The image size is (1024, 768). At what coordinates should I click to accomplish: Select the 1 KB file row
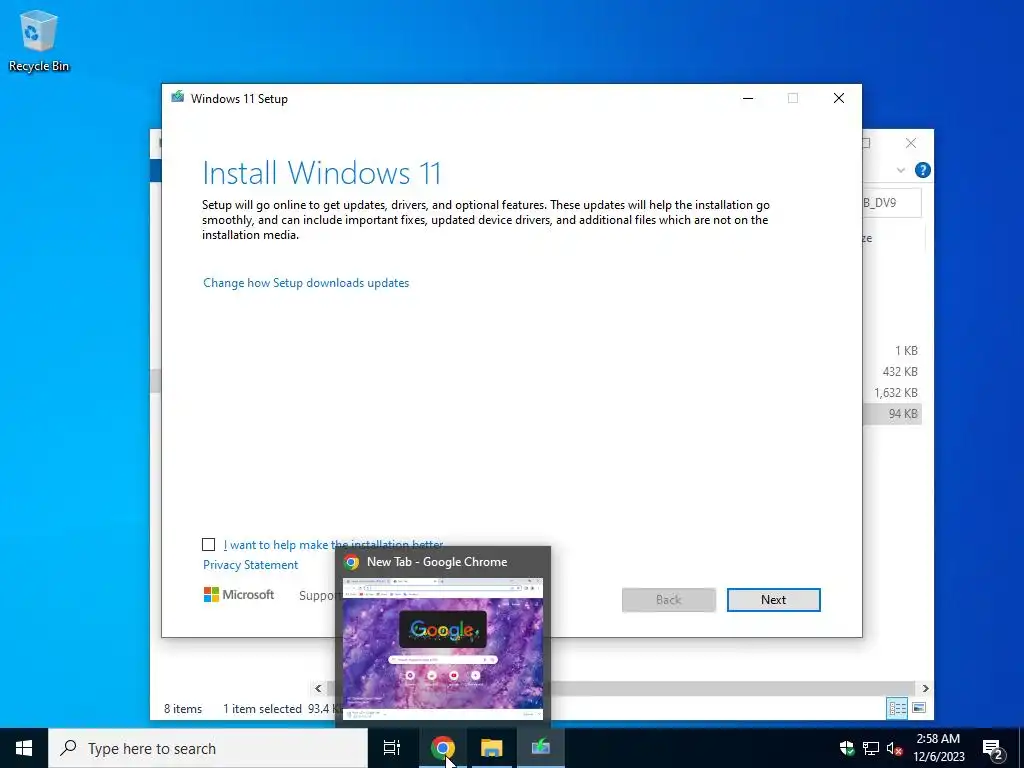click(x=892, y=351)
